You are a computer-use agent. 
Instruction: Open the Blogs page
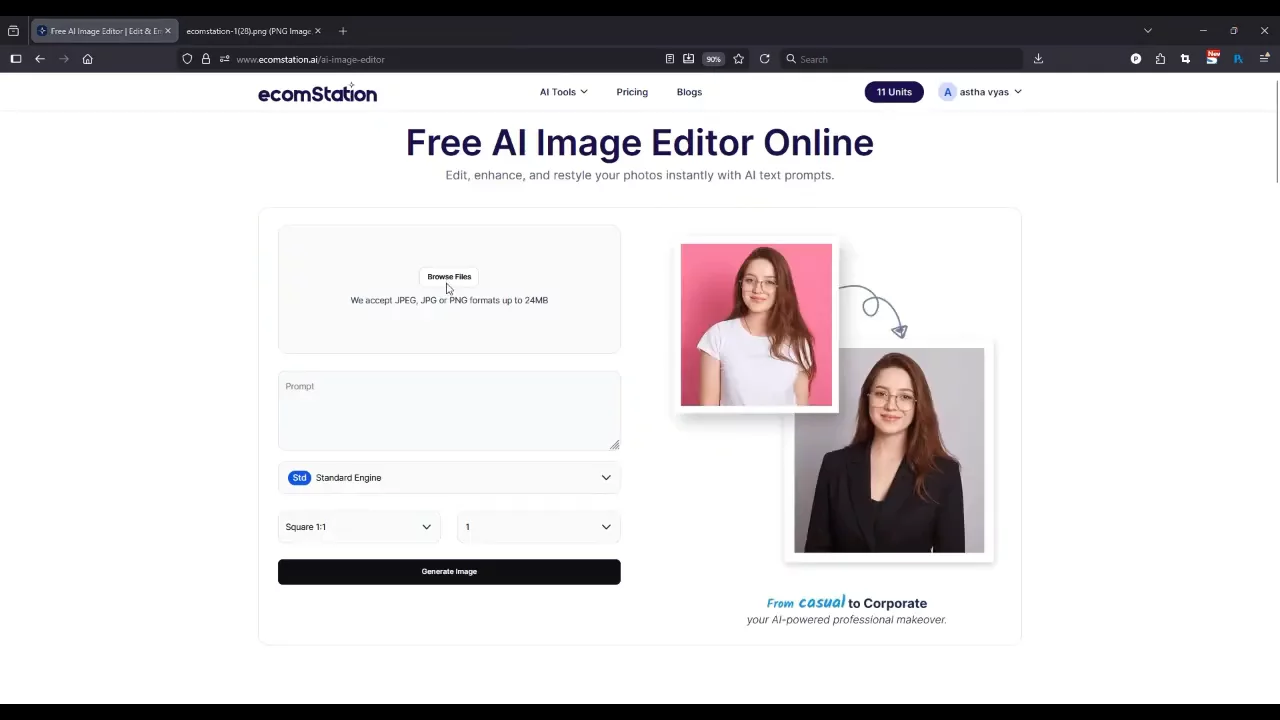pyautogui.click(x=689, y=92)
